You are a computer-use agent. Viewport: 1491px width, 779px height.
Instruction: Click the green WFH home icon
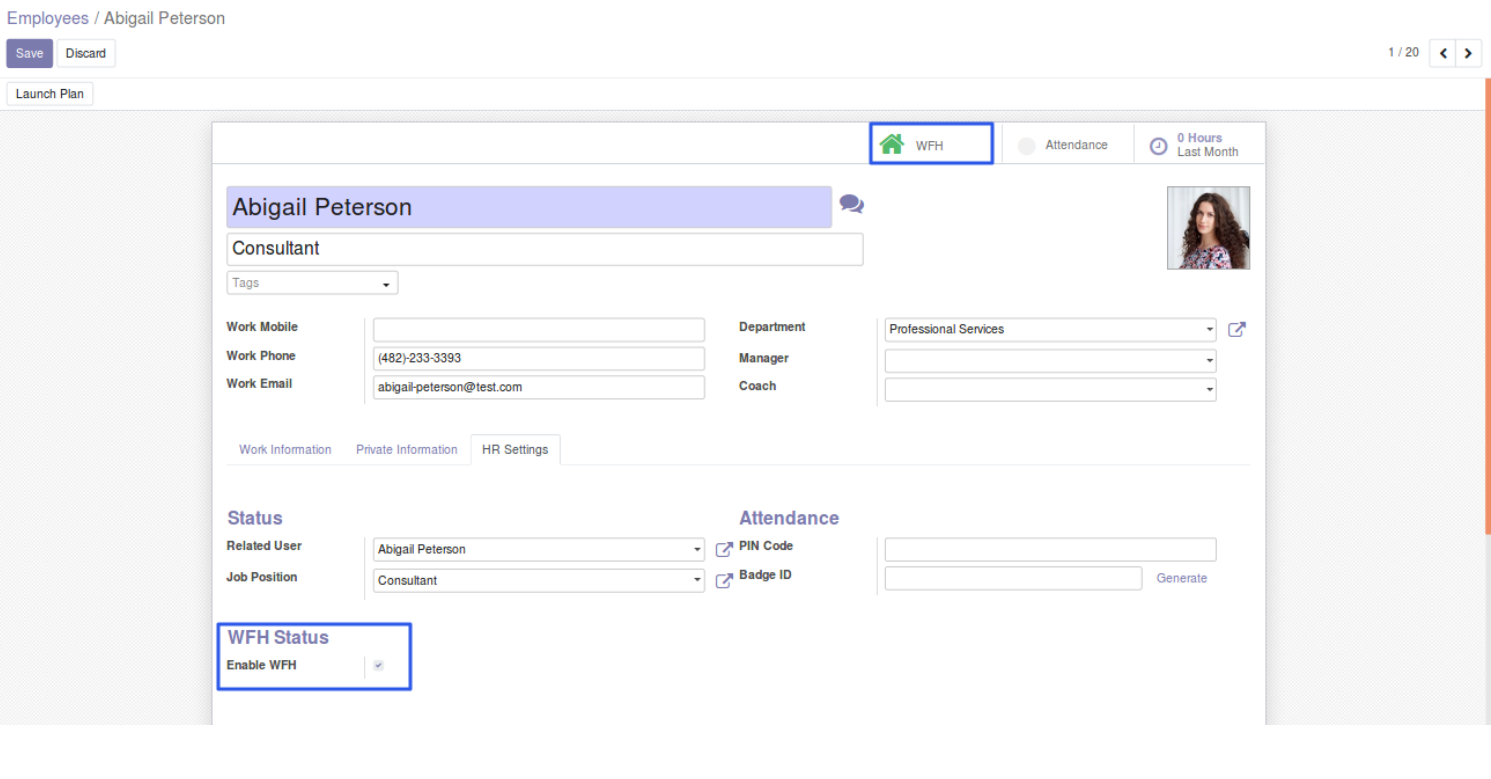tap(891, 145)
